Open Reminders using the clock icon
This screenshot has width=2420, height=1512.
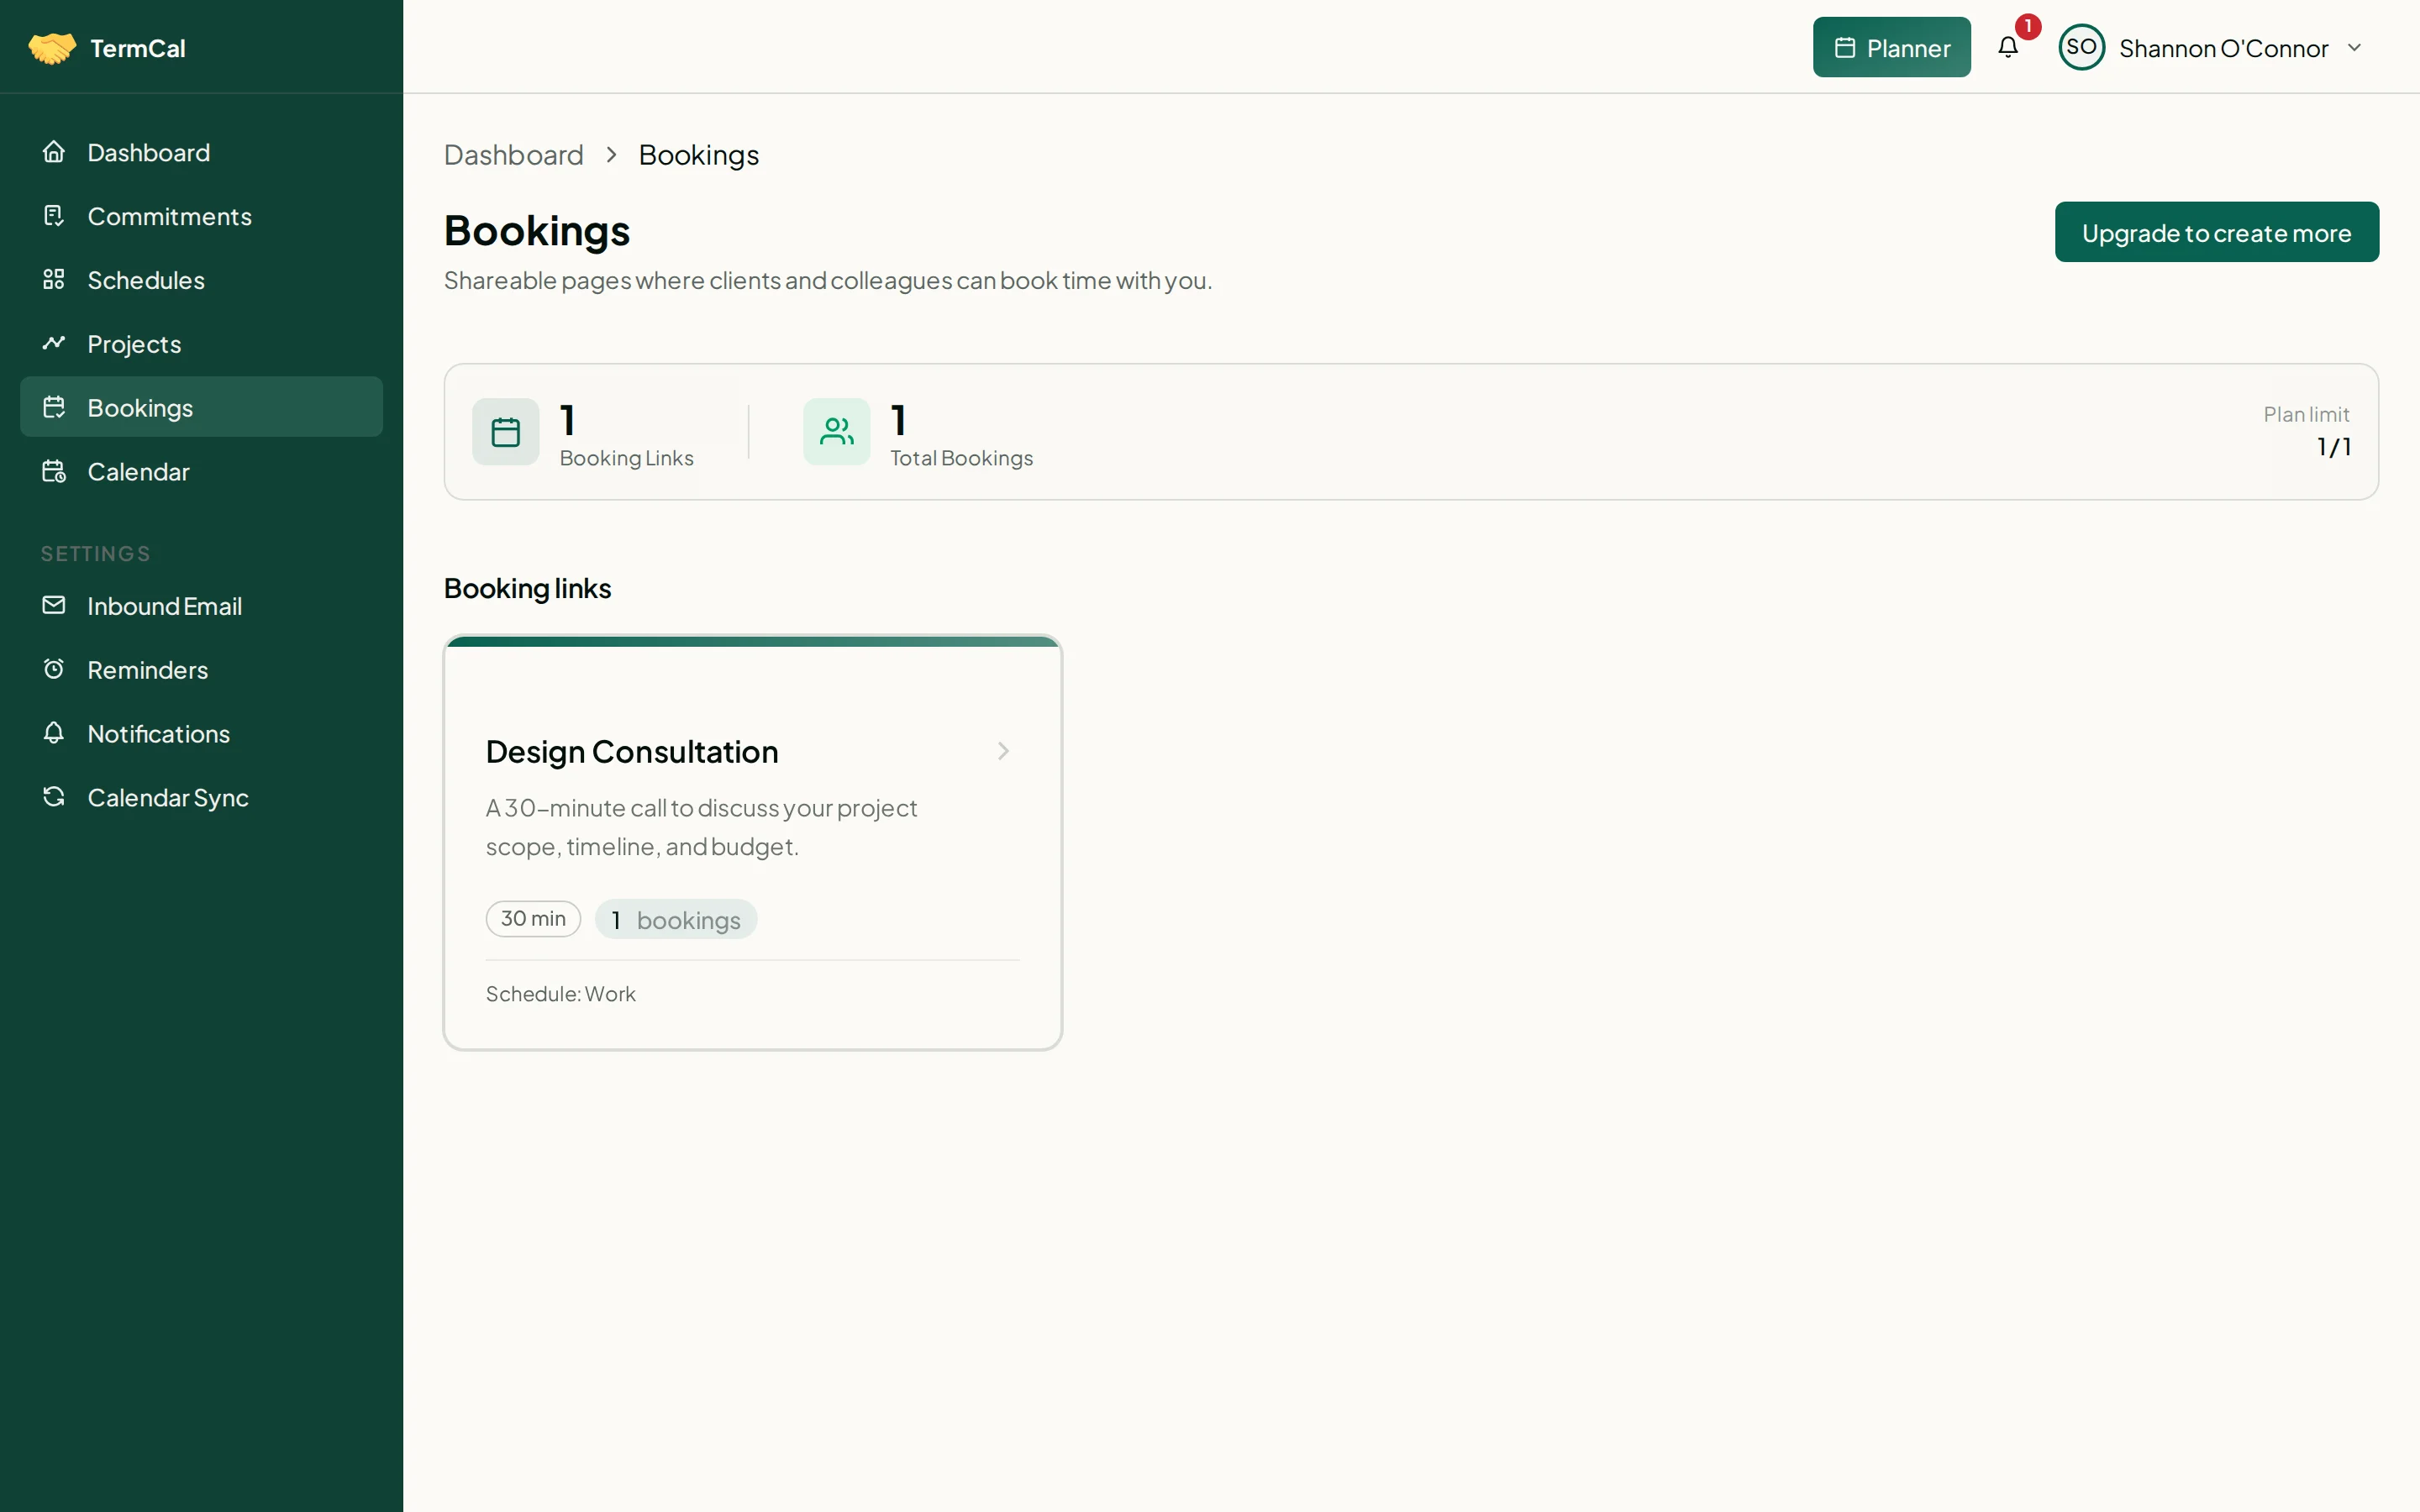coord(54,669)
